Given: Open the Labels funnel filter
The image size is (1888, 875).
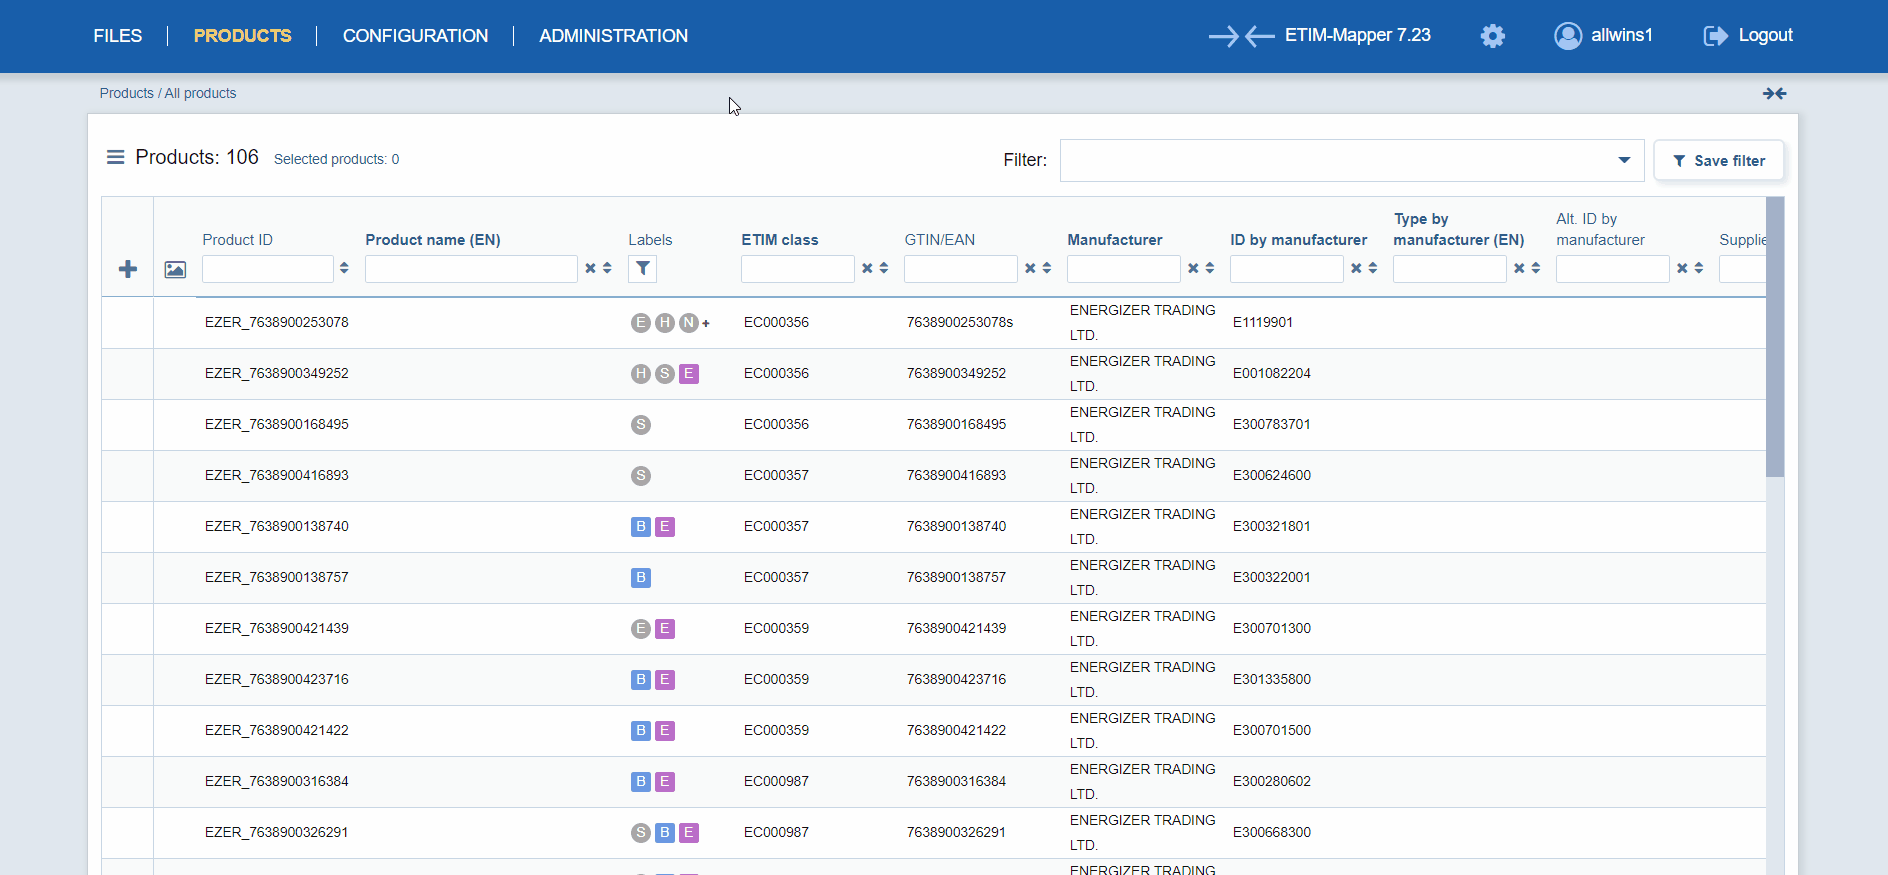Looking at the screenshot, I should coord(642,268).
